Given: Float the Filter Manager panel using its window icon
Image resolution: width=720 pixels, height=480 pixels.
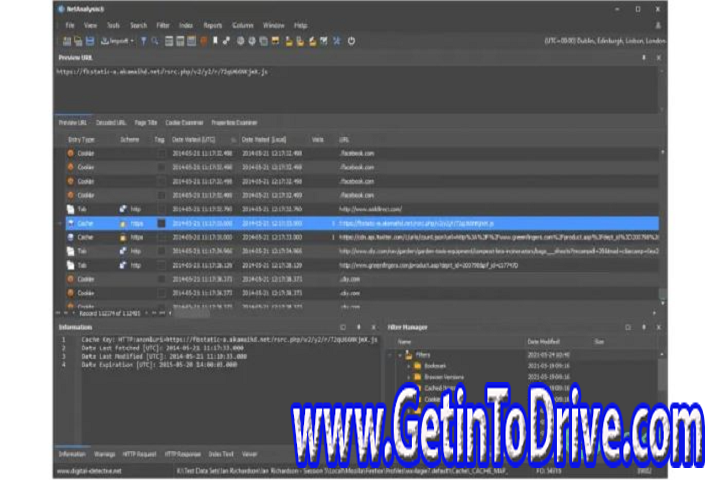Looking at the screenshot, I should (x=628, y=327).
